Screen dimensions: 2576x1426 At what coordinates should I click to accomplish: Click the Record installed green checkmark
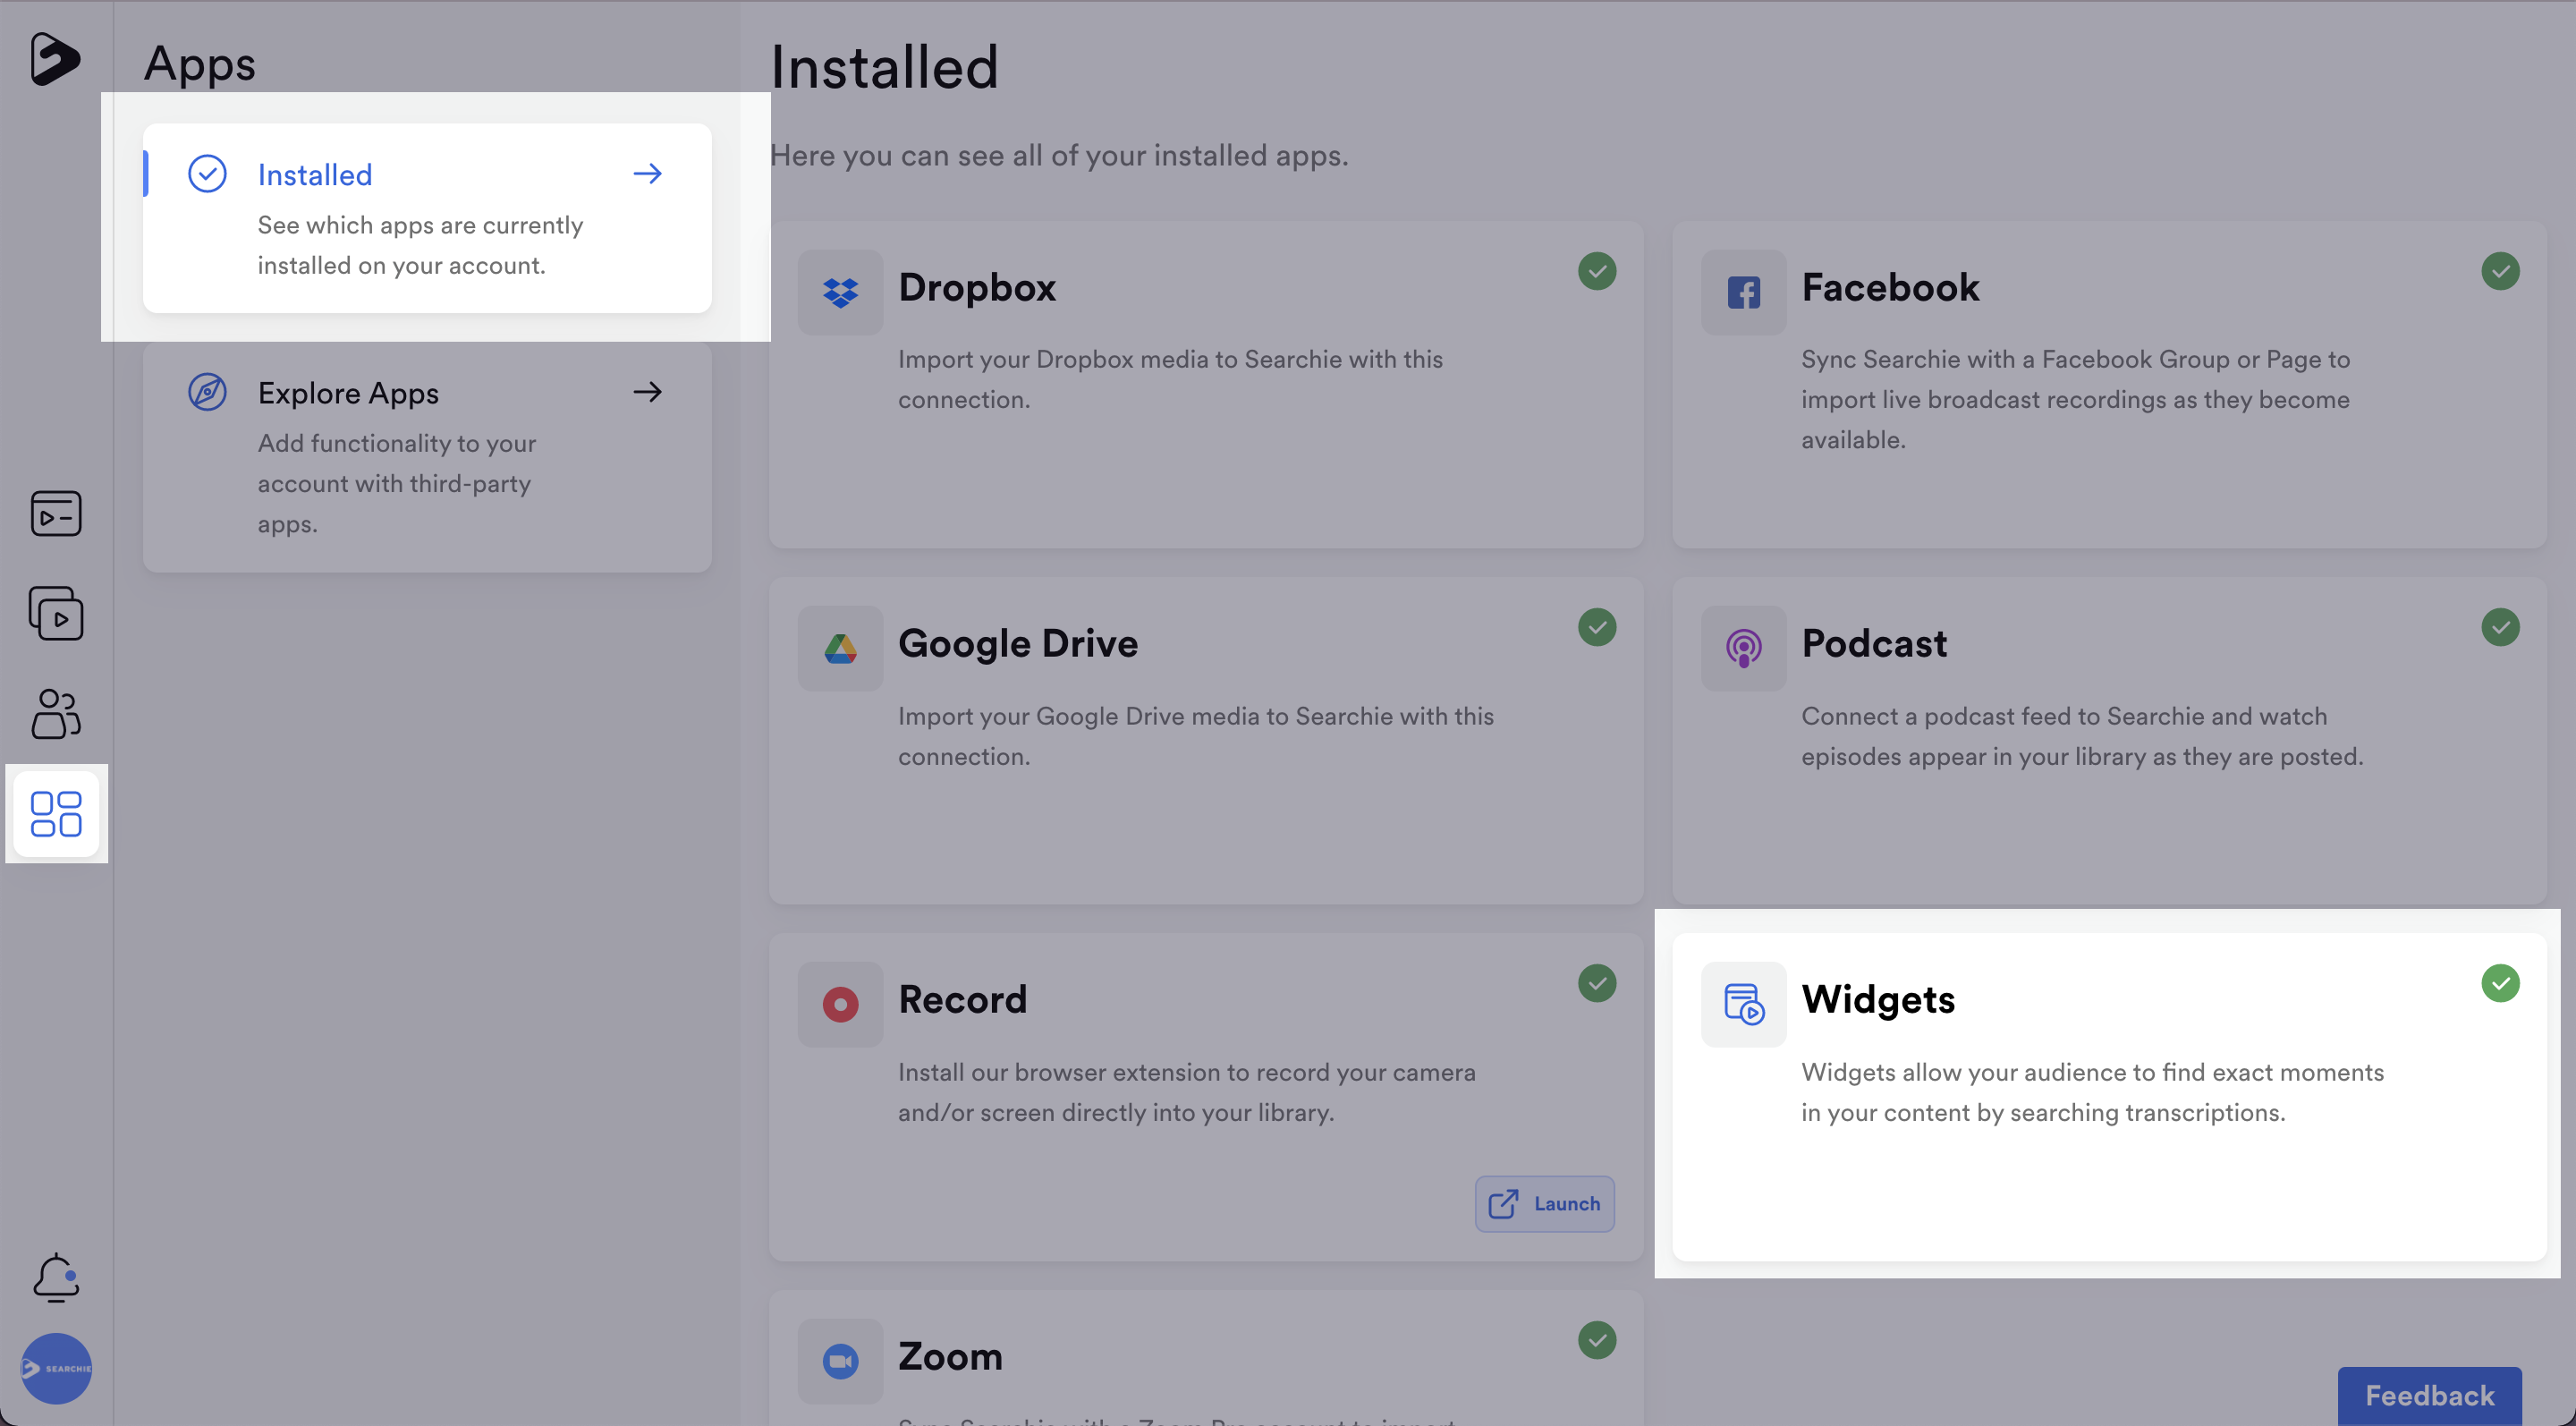(1597, 983)
